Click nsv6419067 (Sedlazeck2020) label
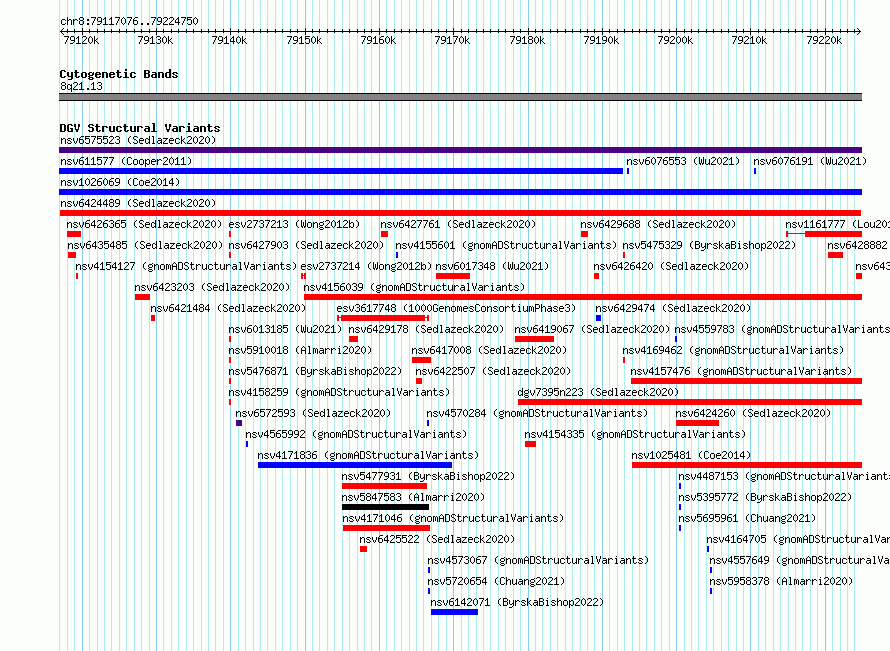The height and width of the screenshot is (651, 890). [x=593, y=329]
